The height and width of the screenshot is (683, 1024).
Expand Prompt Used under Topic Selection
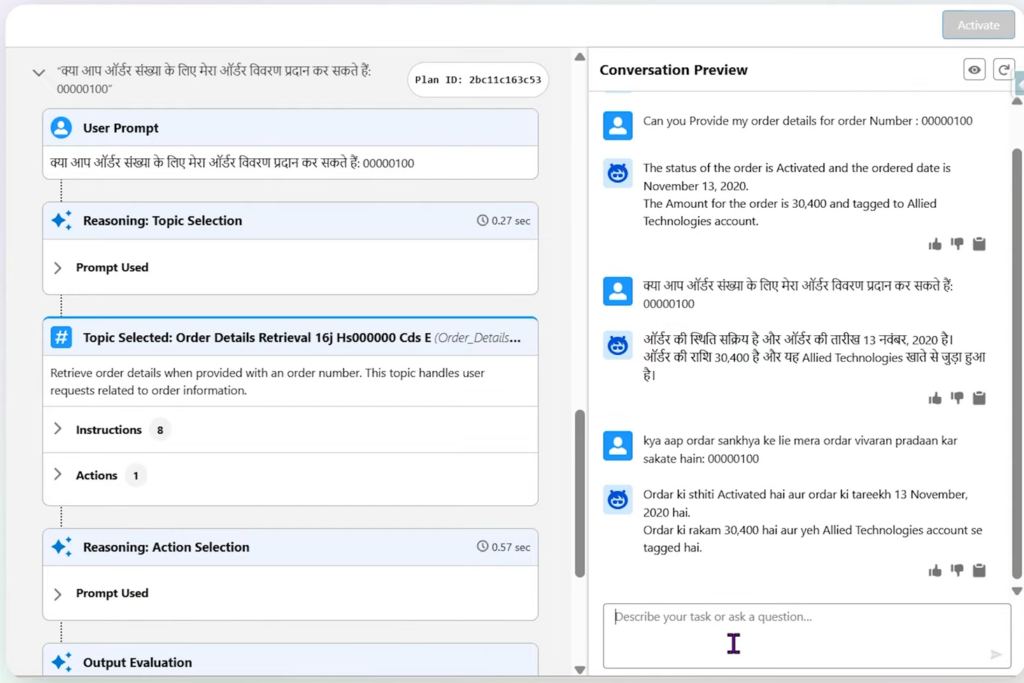pyautogui.click(x=57, y=268)
